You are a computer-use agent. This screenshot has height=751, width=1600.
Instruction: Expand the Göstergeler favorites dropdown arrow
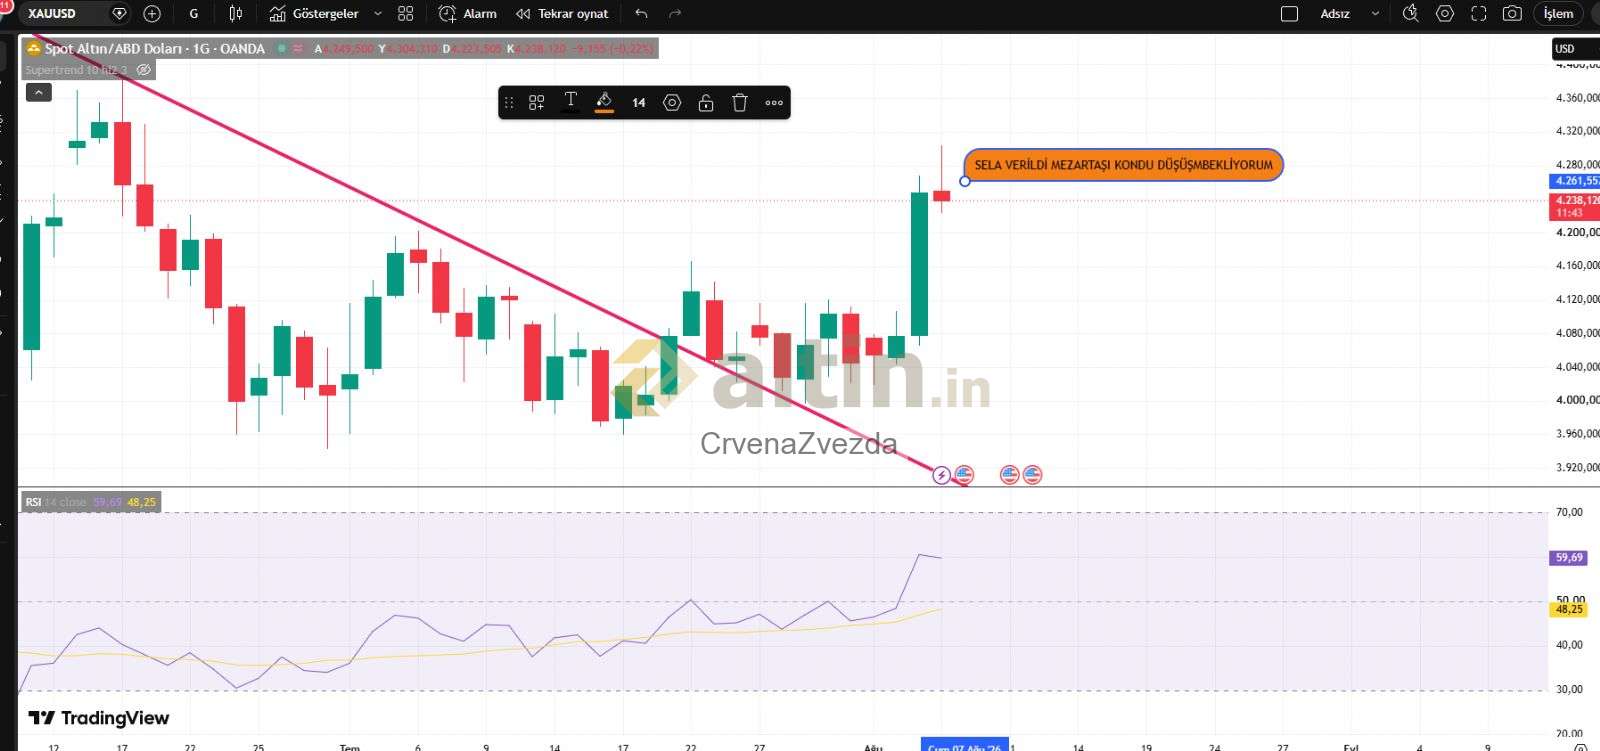tap(378, 14)
